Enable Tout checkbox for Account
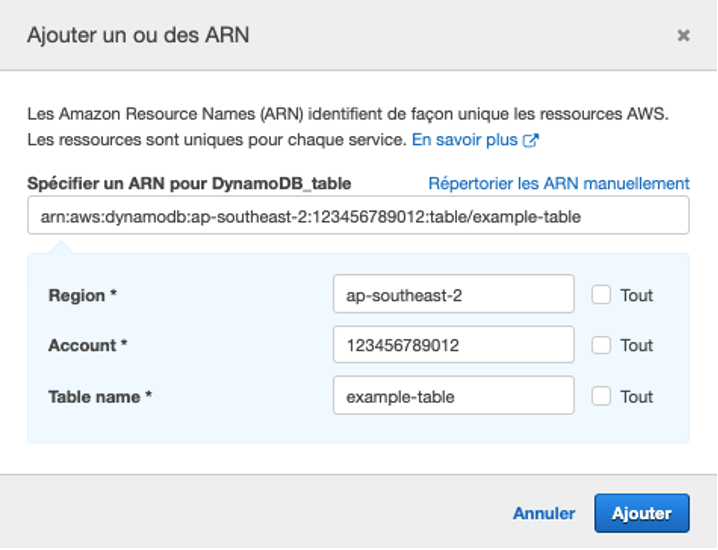 [x=601, y=345]
